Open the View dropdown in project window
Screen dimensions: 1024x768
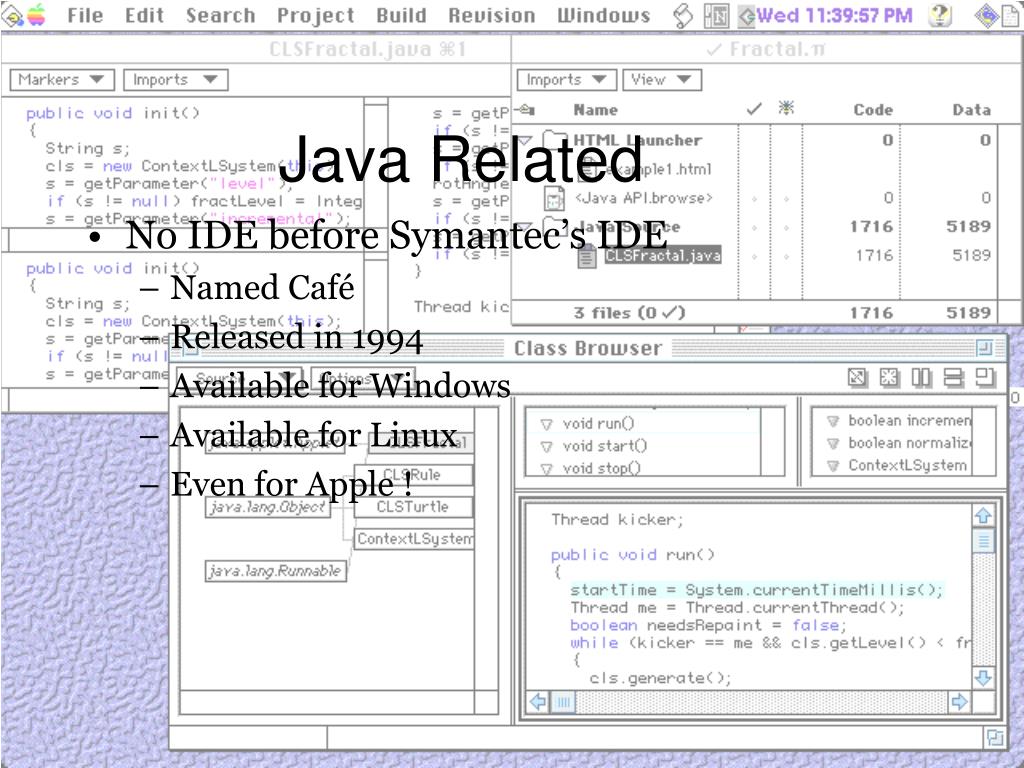[x=662, y=80]
